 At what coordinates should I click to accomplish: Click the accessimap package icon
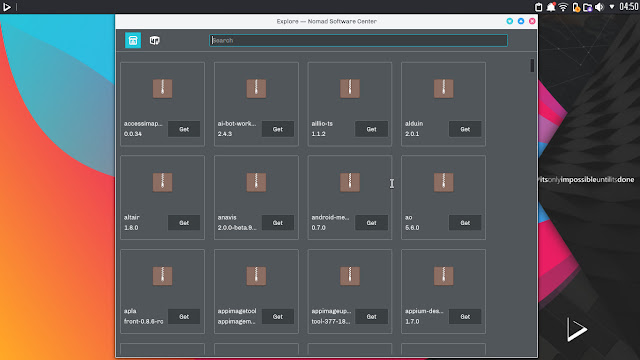pos(162,89)
